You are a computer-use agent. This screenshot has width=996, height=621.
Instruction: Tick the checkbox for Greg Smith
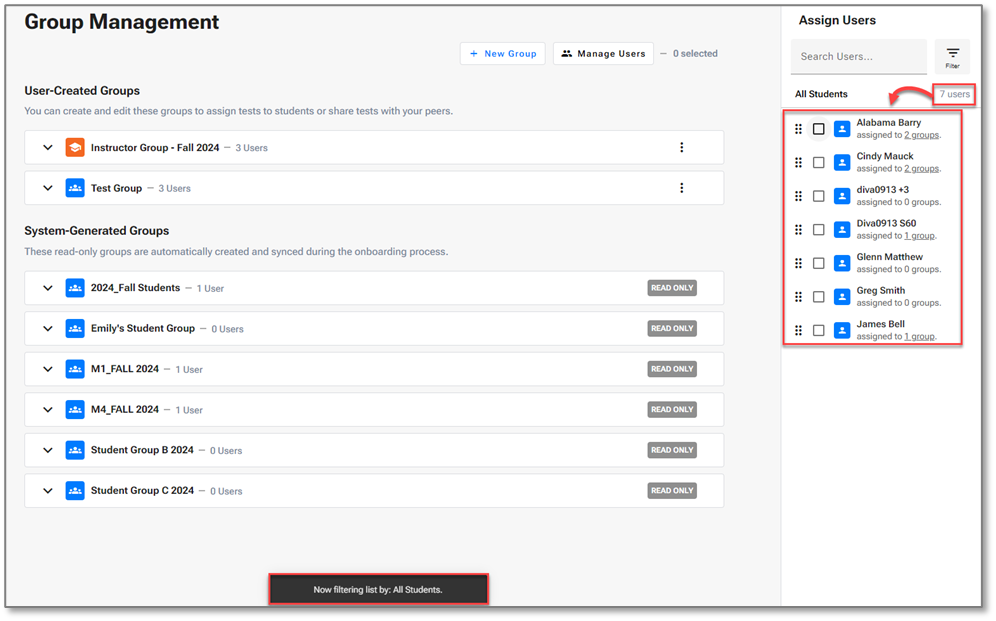click(x=819, y=297)
